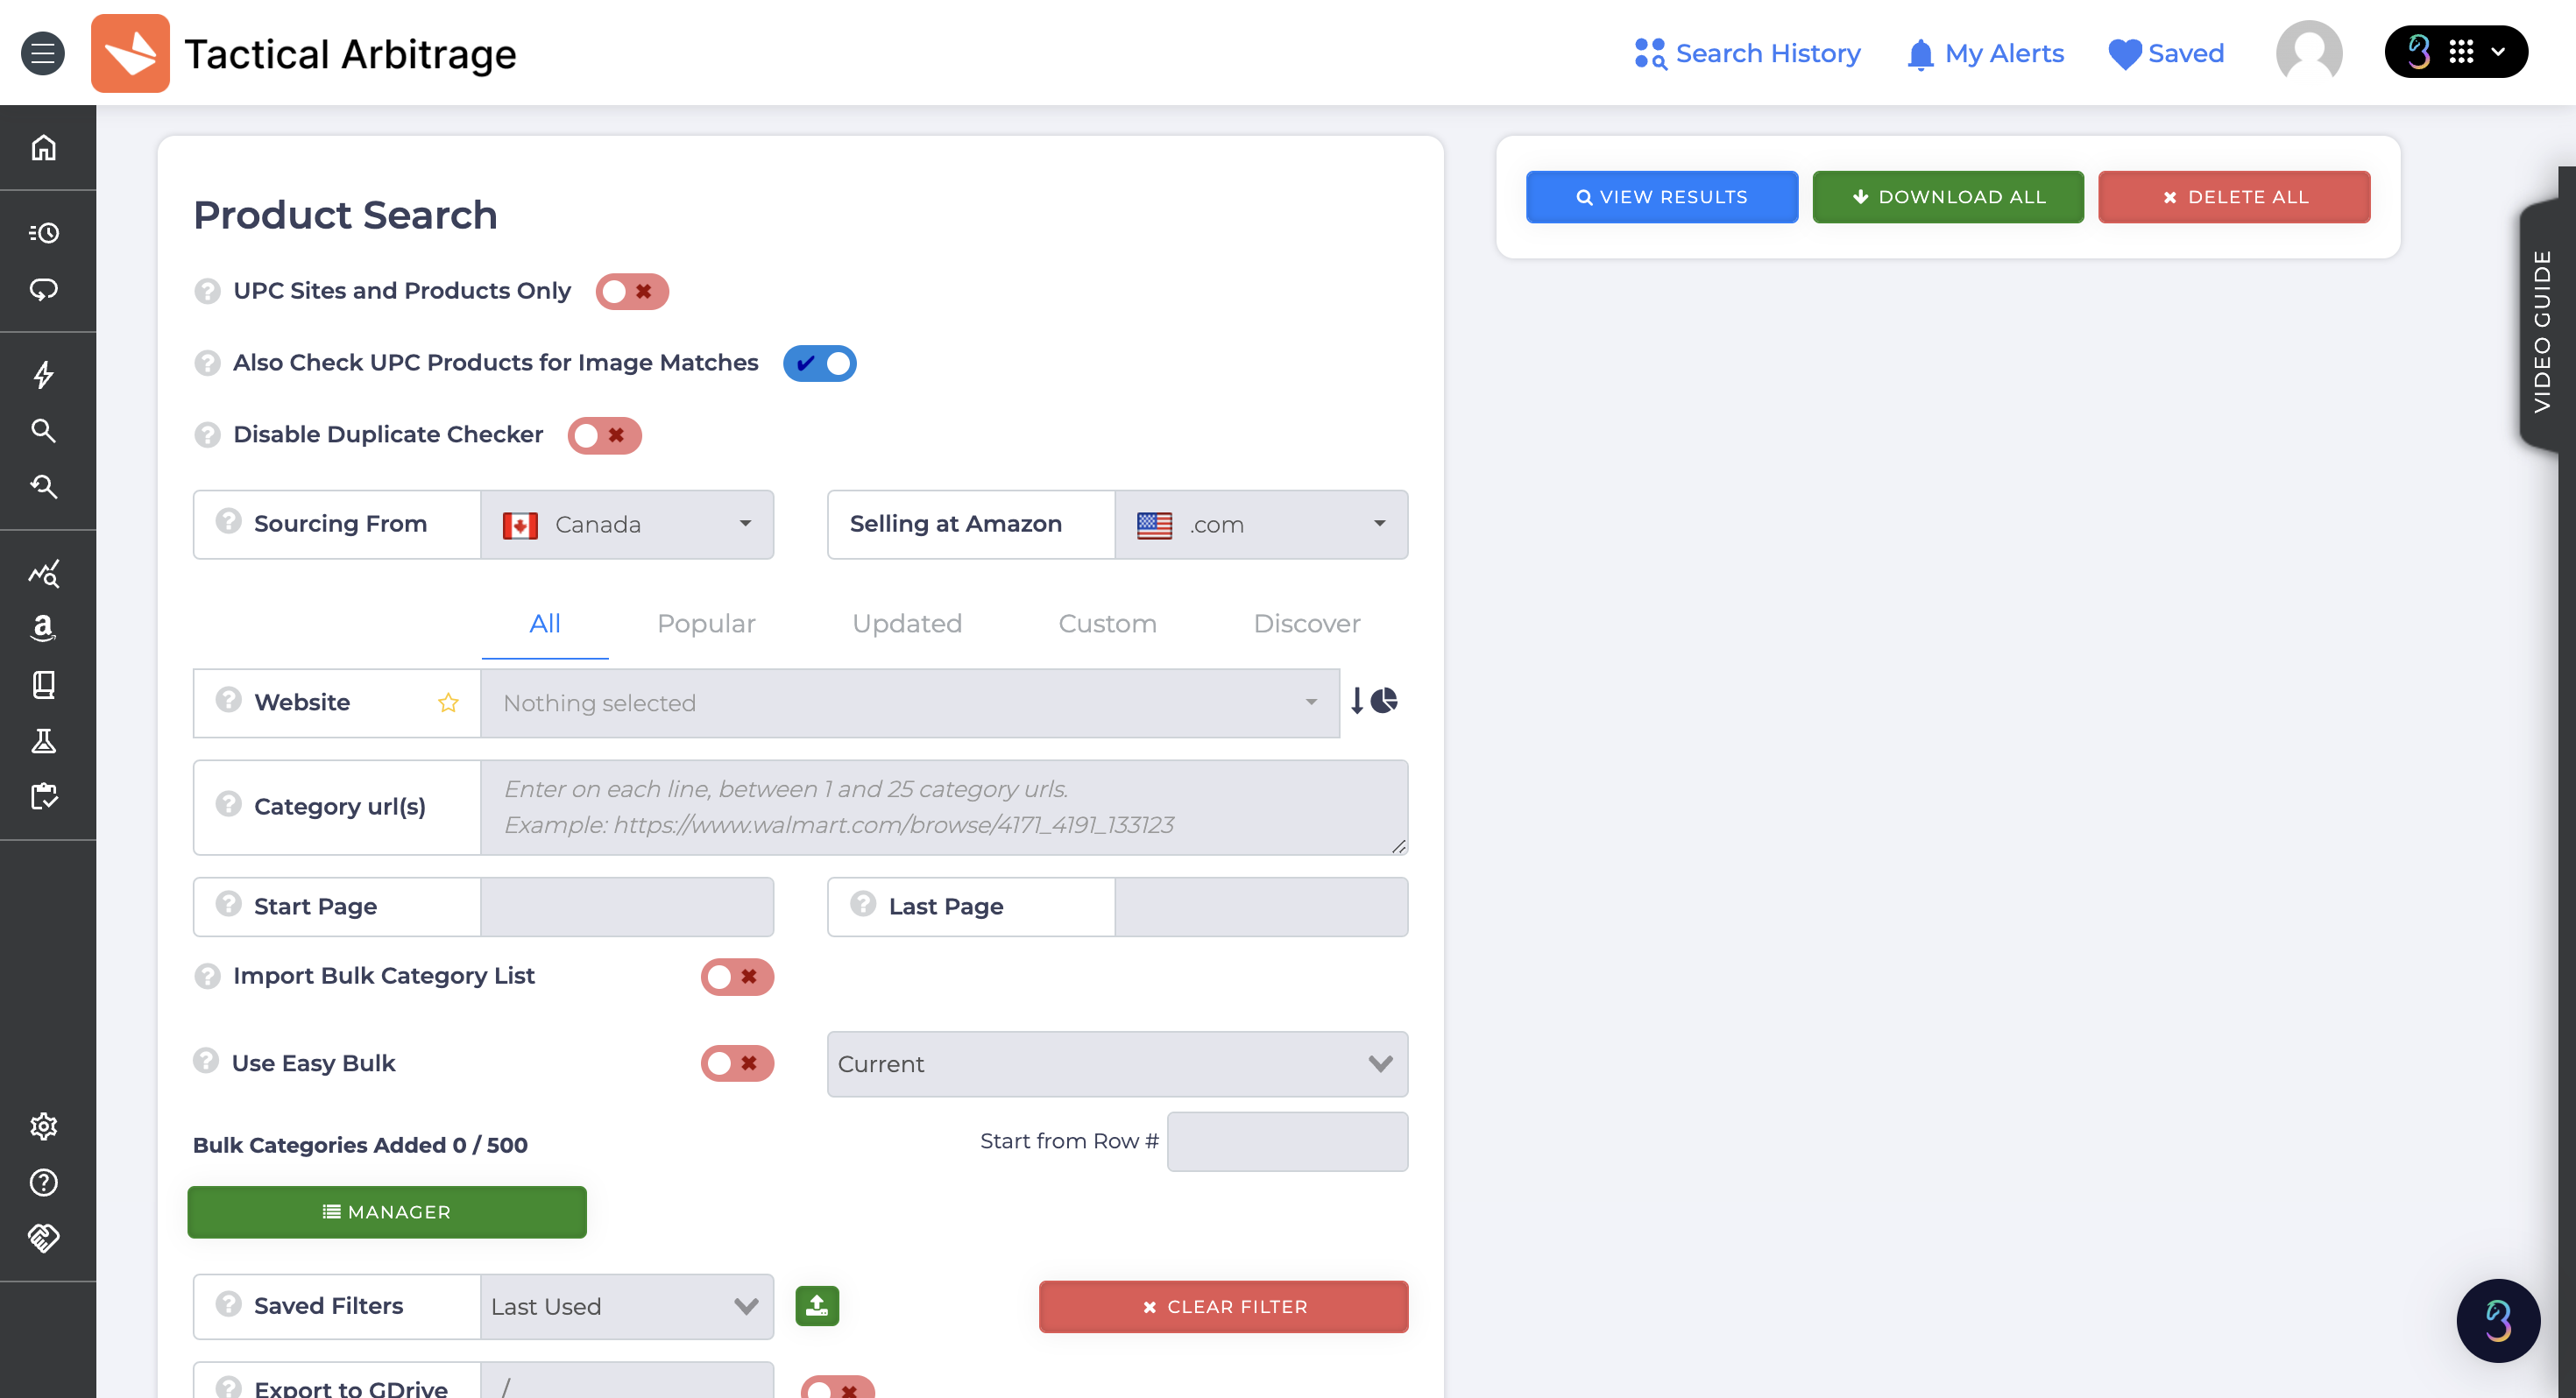
Task: Open the settings gear sidebar icon
Action: click(44, 1127)
